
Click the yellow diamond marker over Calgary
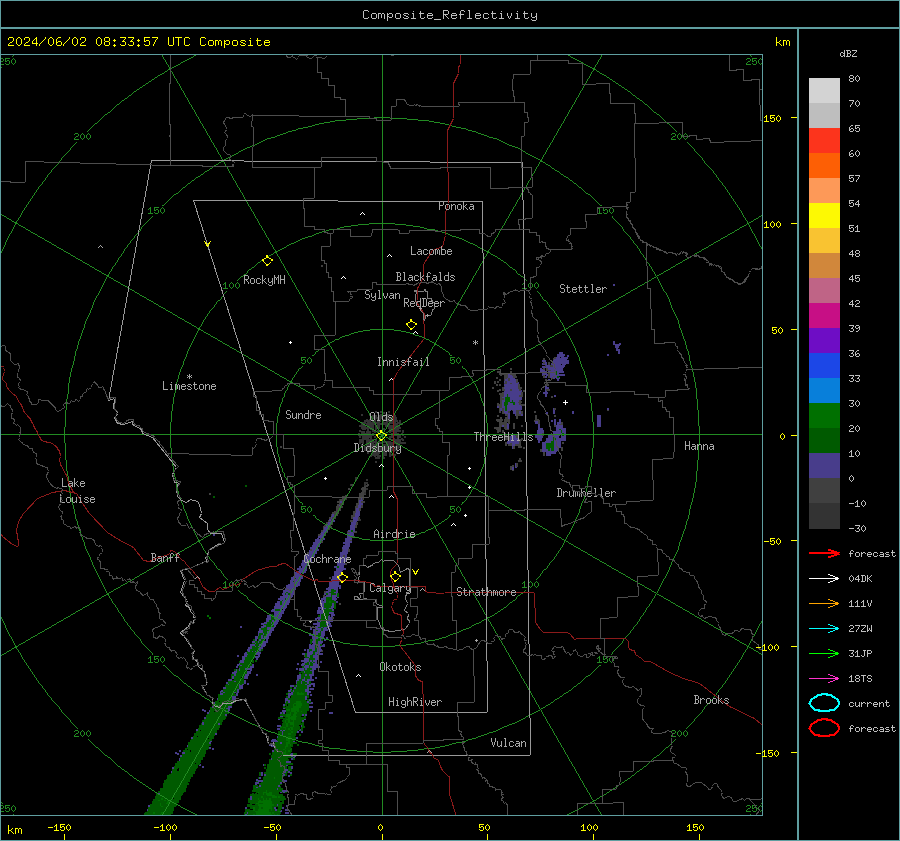pyautogui.click(x=395, y=576)
